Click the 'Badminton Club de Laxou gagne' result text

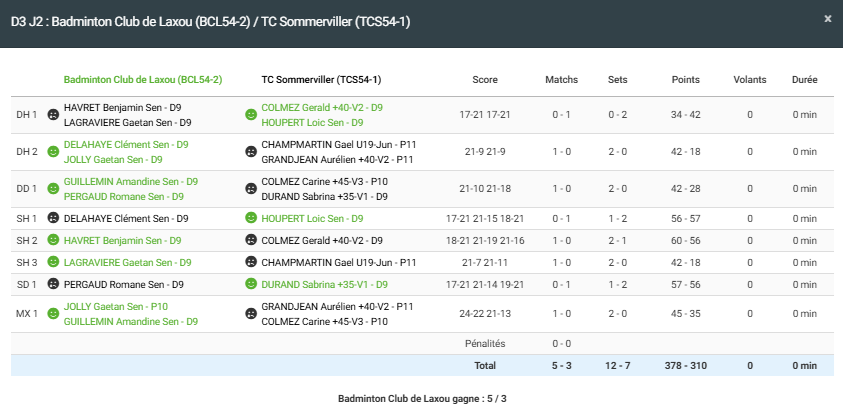click(422, 399)
